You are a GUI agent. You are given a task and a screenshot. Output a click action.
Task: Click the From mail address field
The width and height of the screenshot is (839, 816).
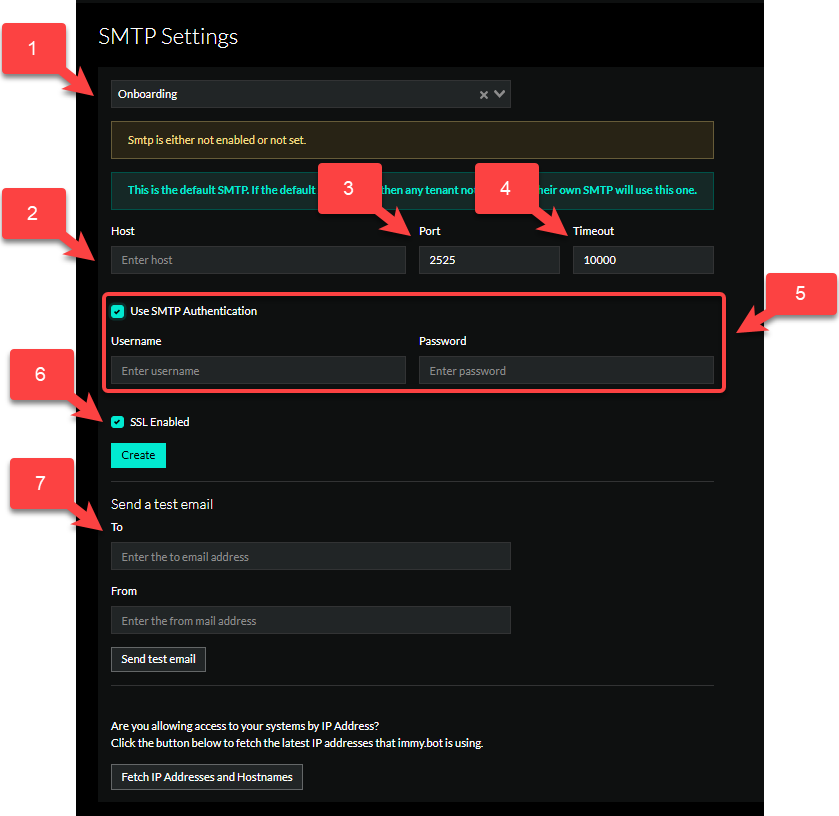tap(310, 620)
